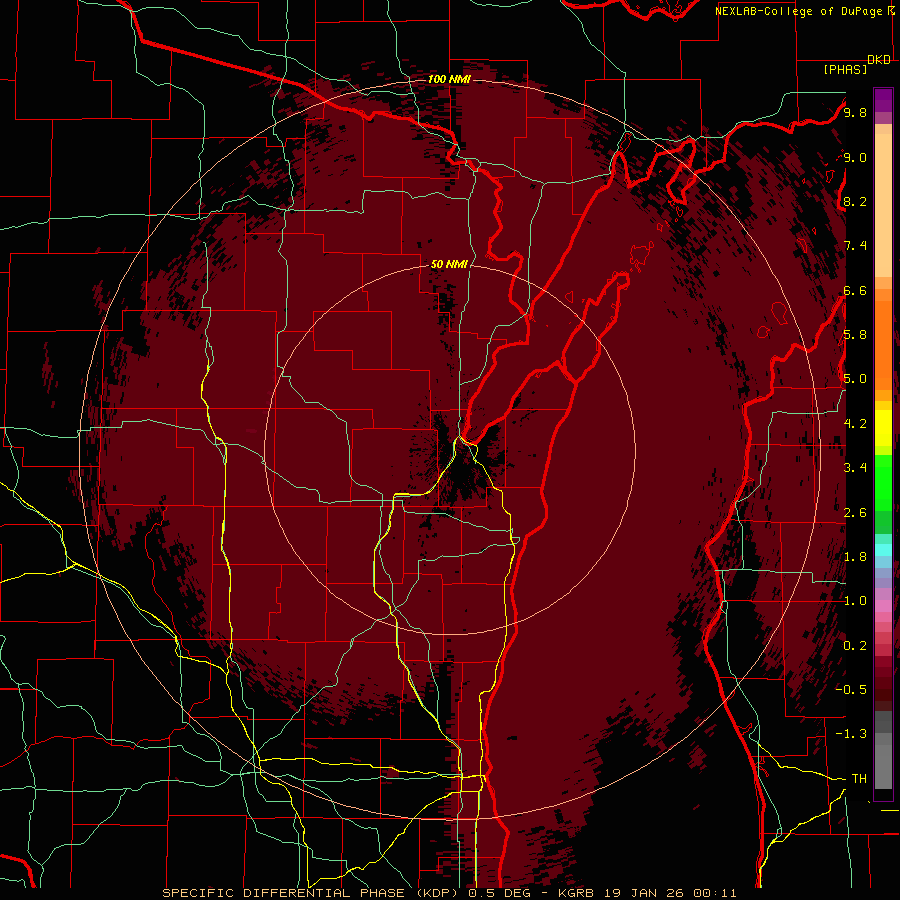Click the 50 NMI range ring label
The image size is (900, 900).
(449, 264)
